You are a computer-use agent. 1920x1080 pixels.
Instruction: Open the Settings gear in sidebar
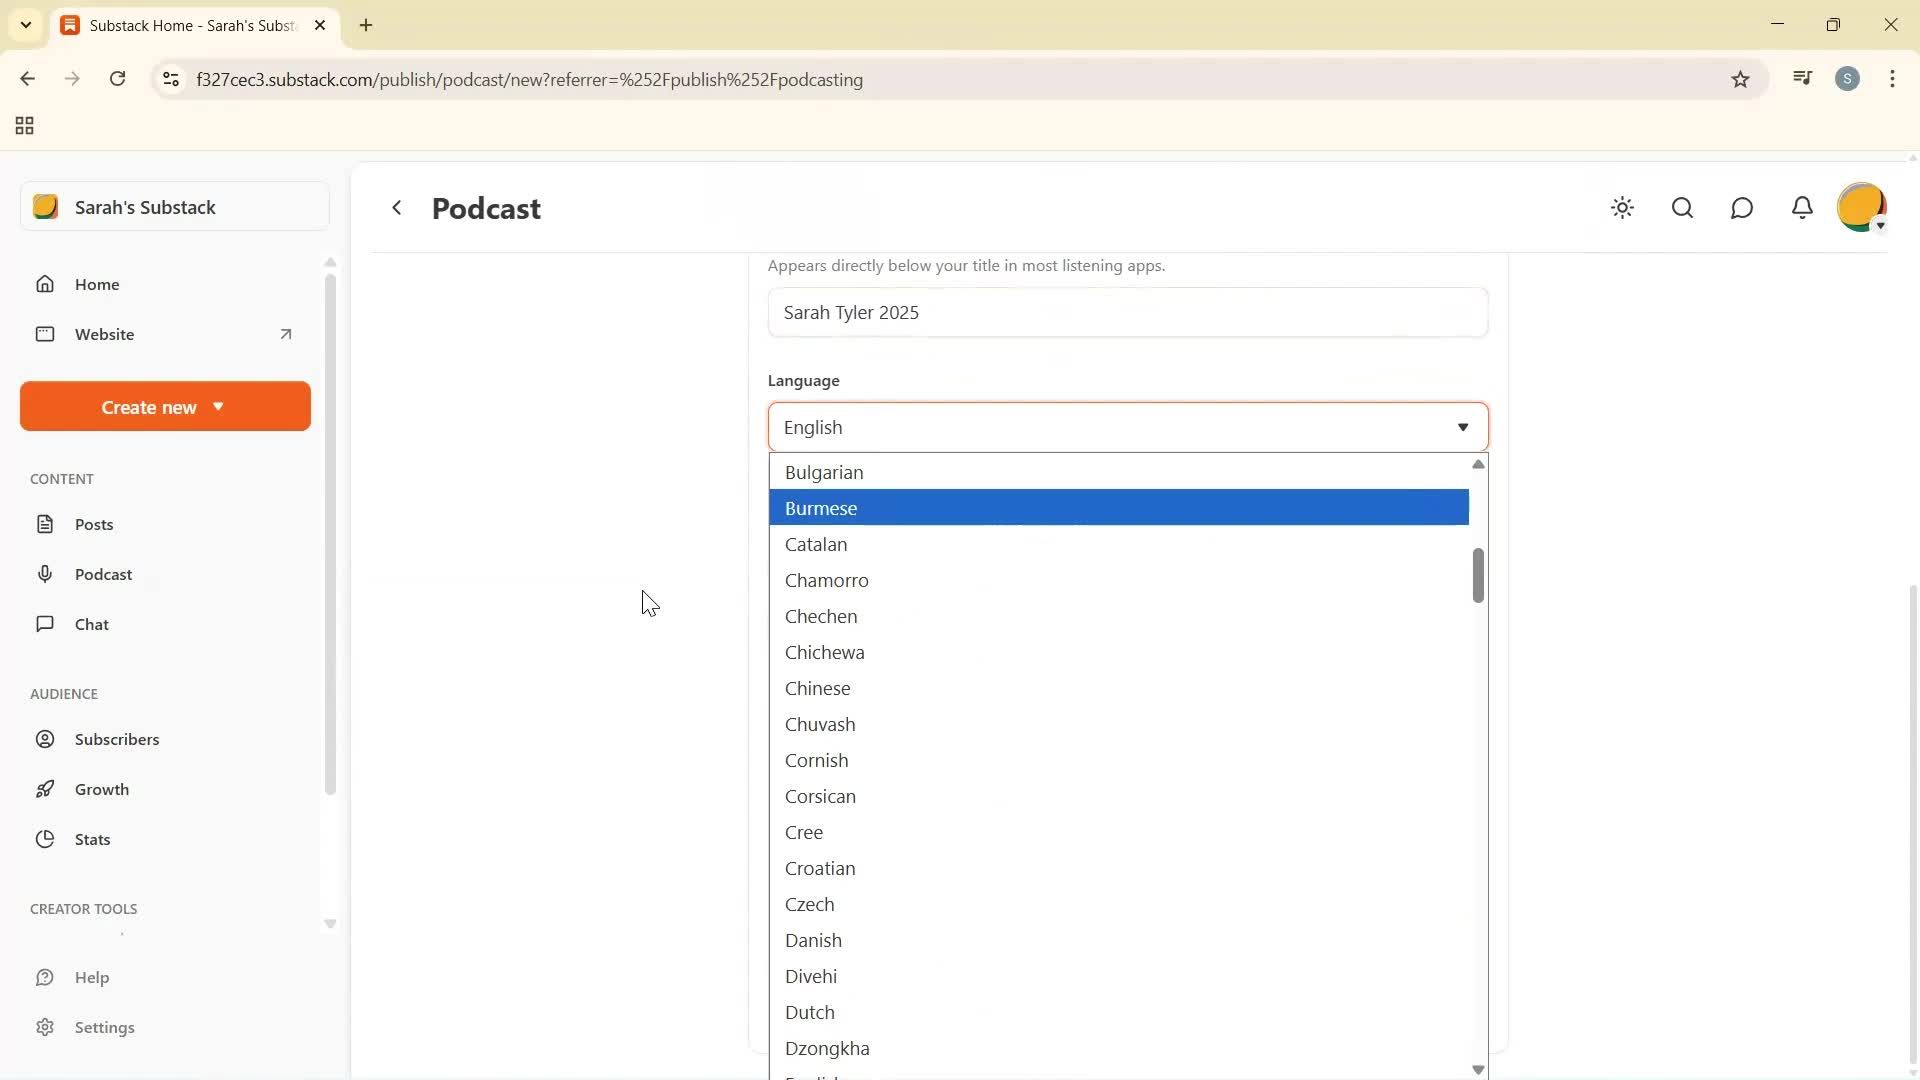[46, 1027]
